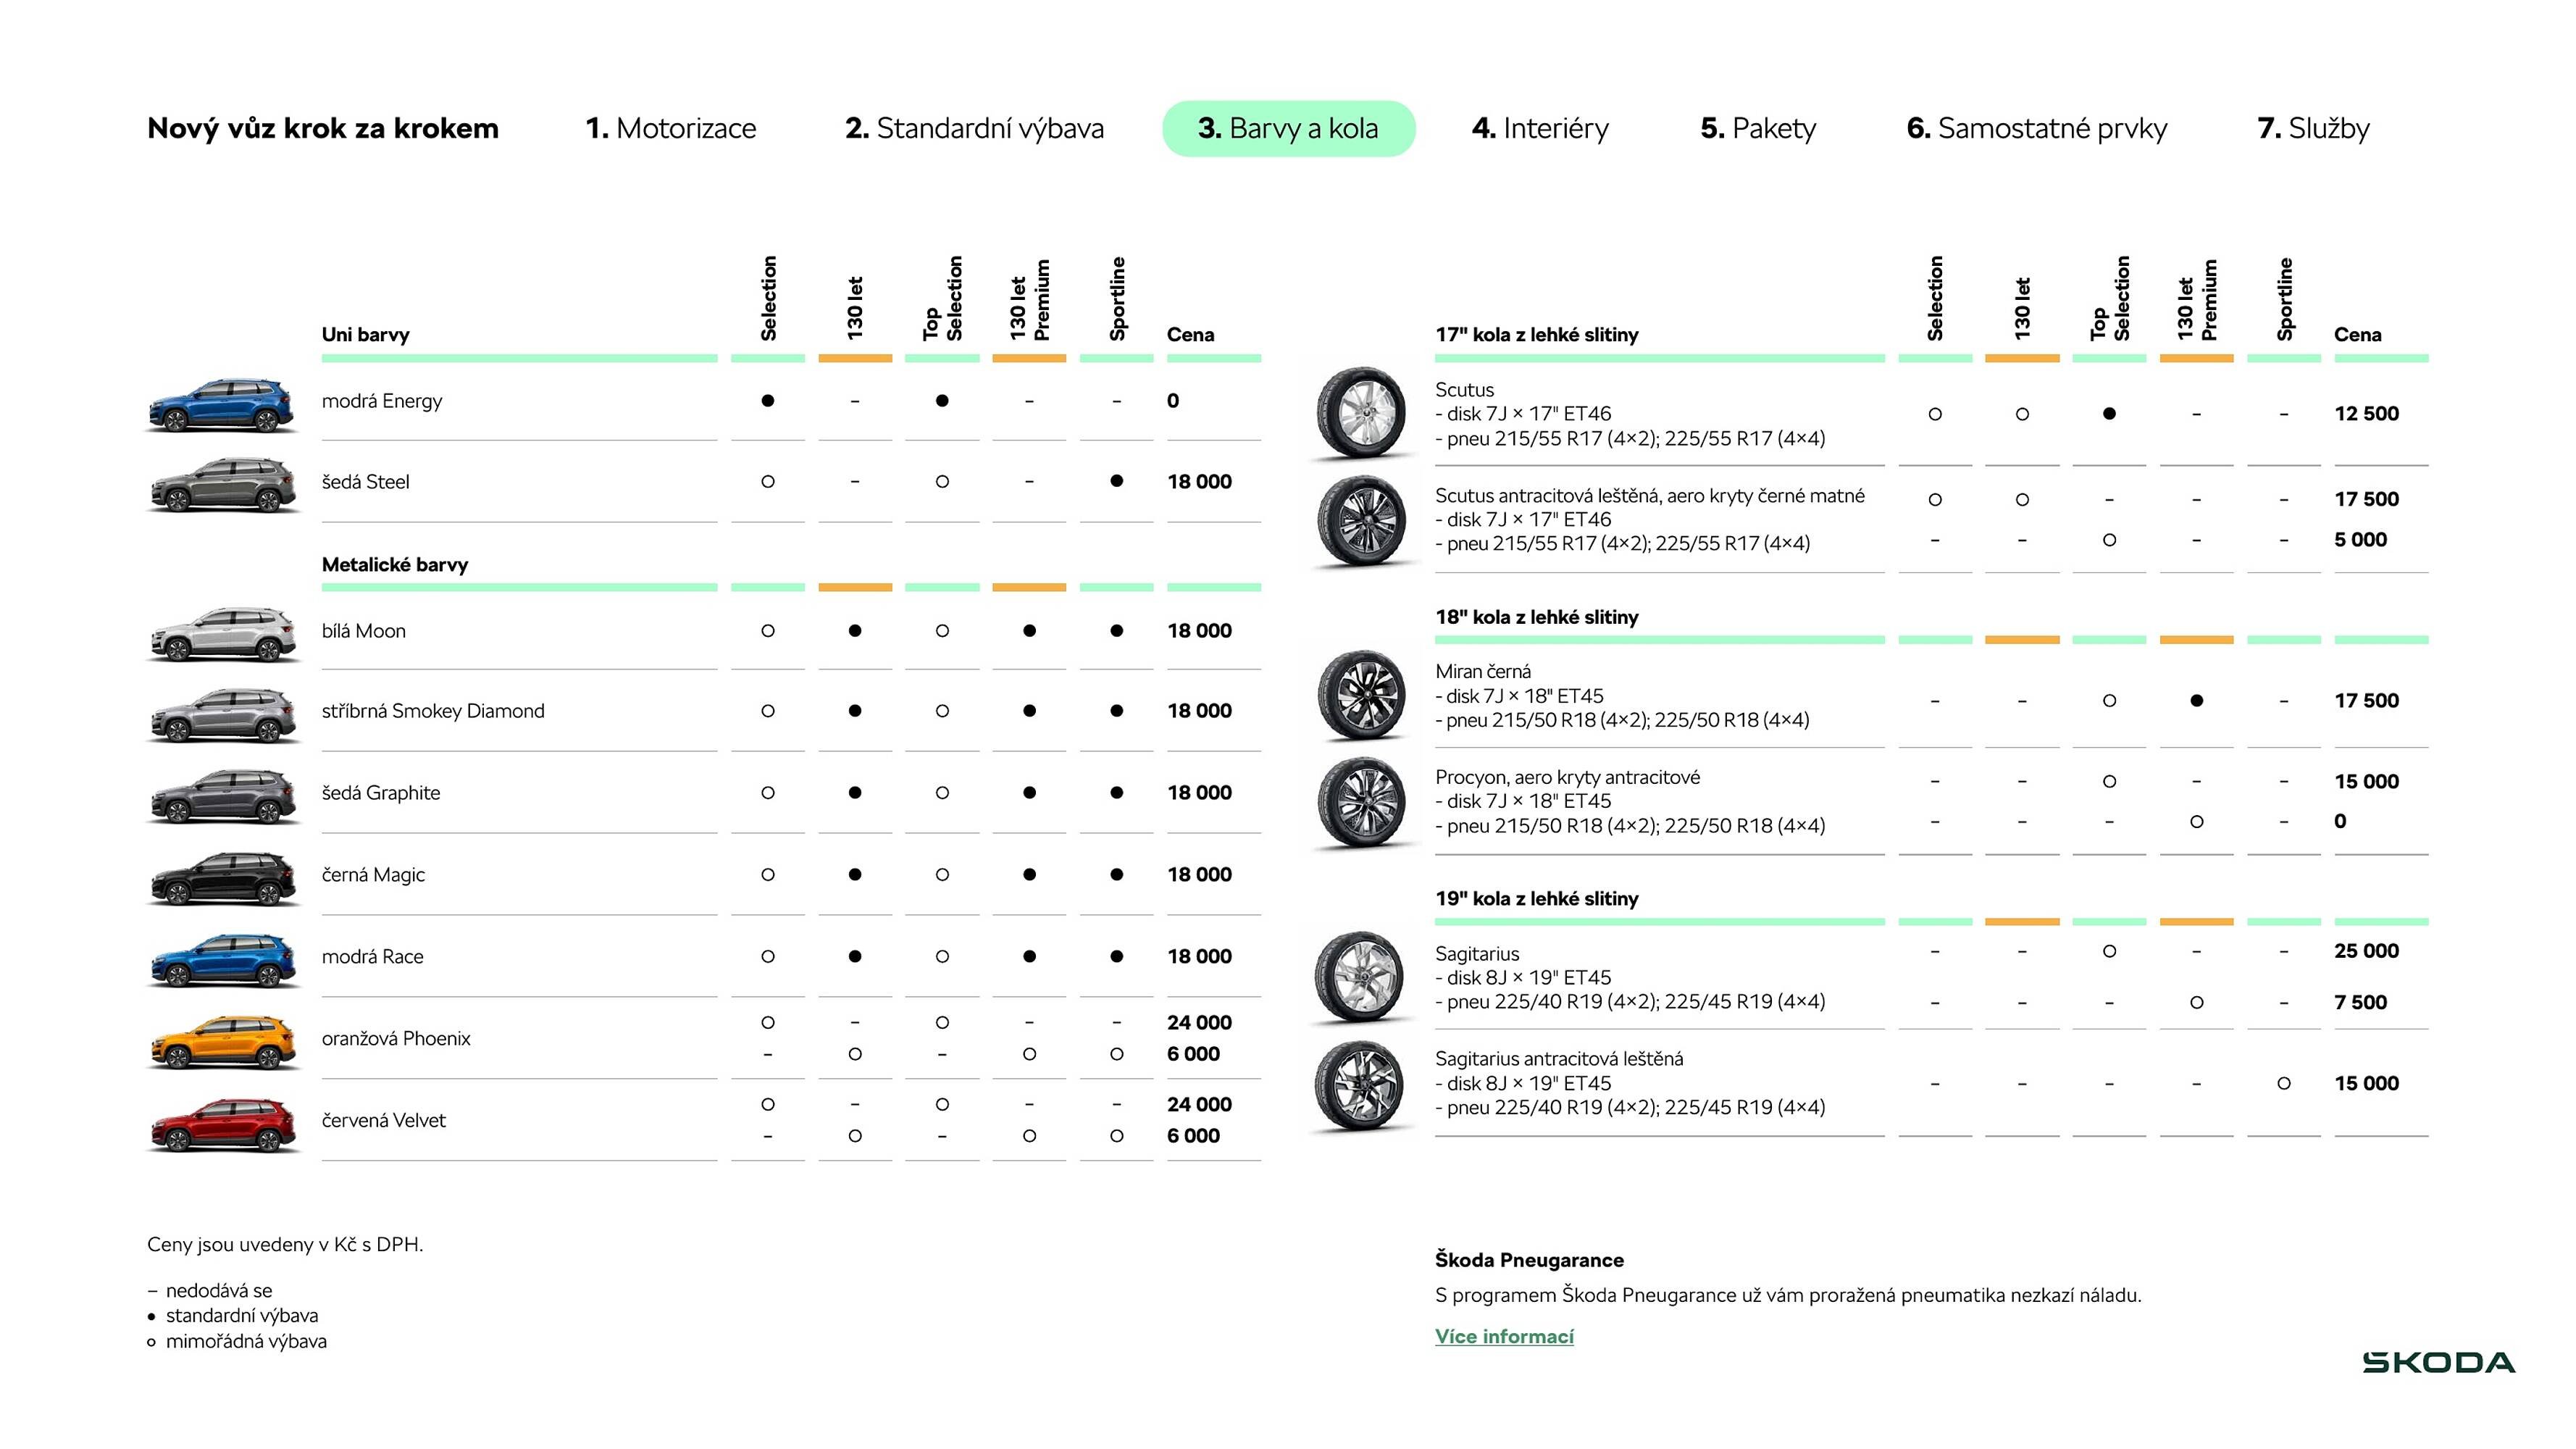Viewport: 2576px width, 1449px height.
Task: Click the modrá Energy car thumbnail
Action: pyautogui.click(x=222, y=405)
